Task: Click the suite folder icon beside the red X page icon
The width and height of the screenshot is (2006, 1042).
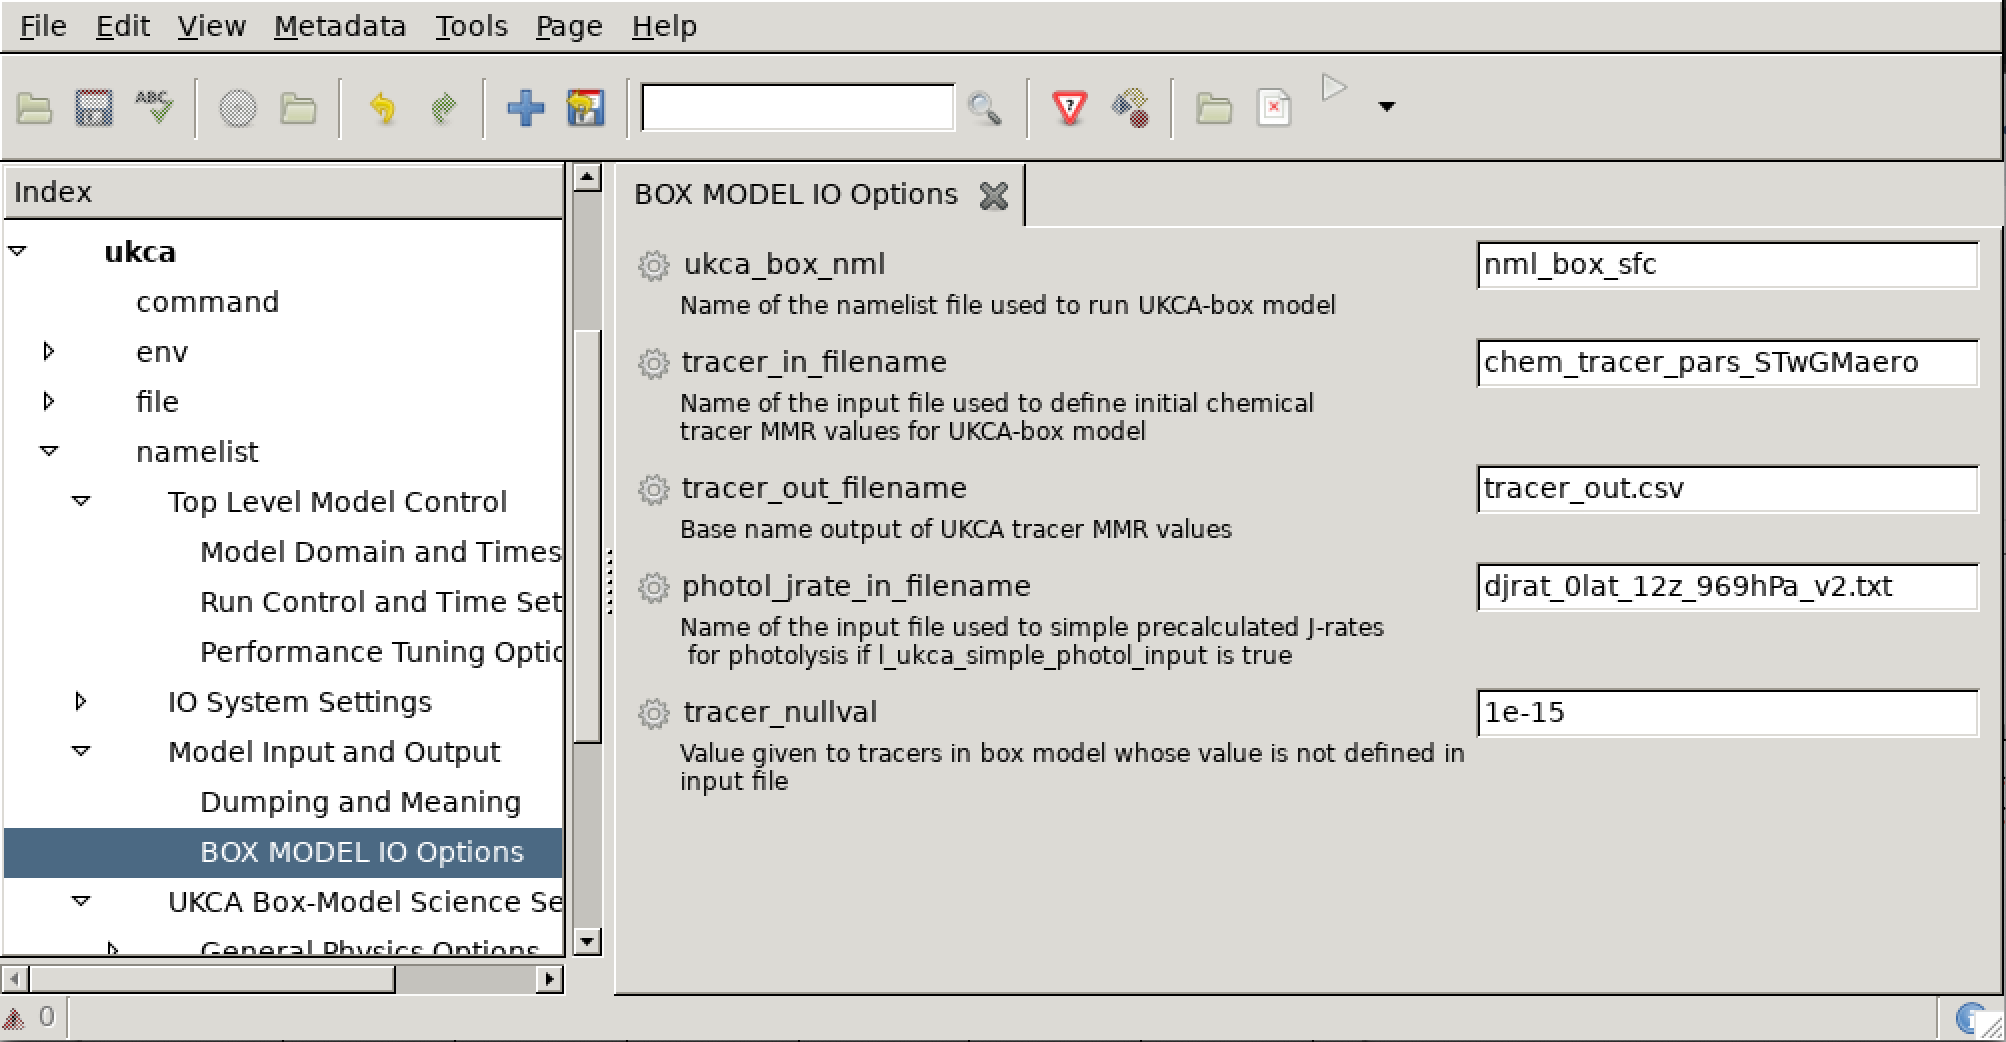Action: [x=1214, y=108]
